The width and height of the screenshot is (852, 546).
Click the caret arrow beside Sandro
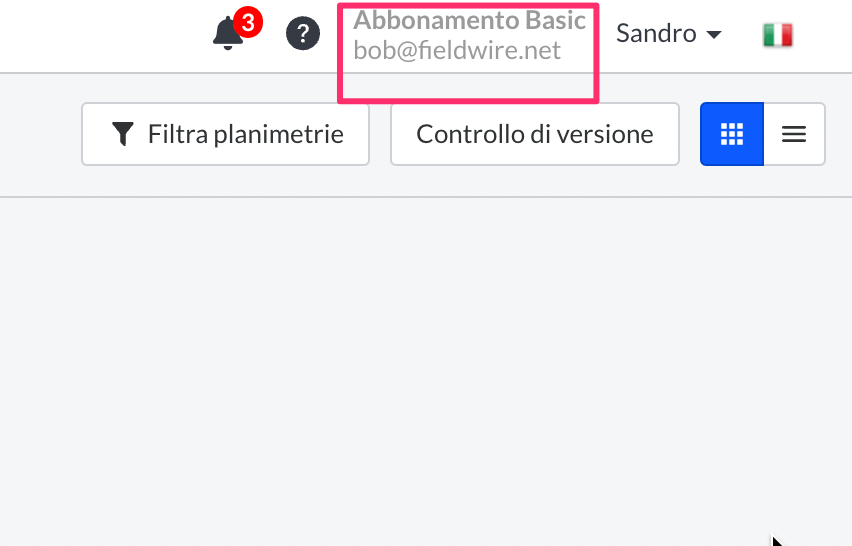click(x=713, y=35)
